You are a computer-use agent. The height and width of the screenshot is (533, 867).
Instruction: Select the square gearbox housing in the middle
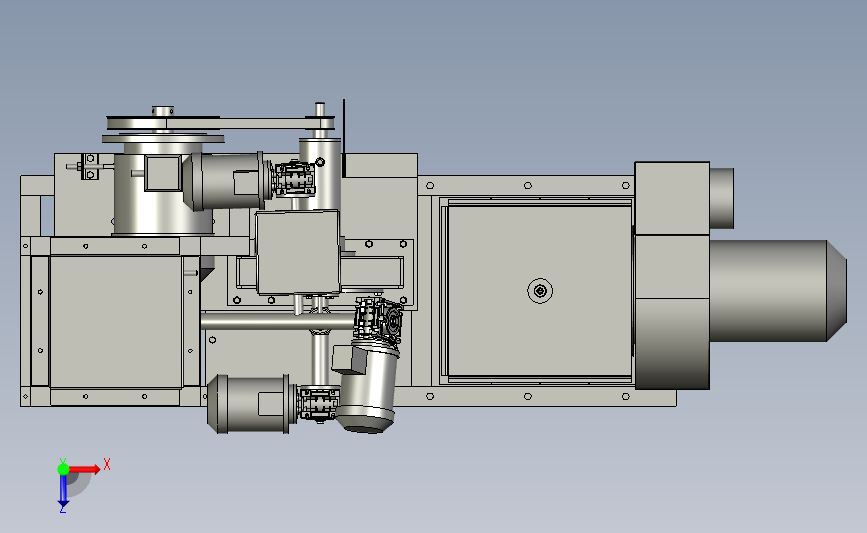pos(297,252)
